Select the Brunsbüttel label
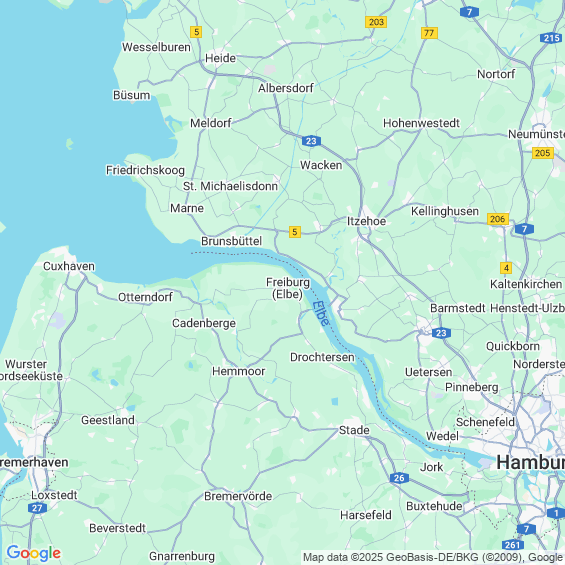The image size is (565, 565). tap(231, 241)
